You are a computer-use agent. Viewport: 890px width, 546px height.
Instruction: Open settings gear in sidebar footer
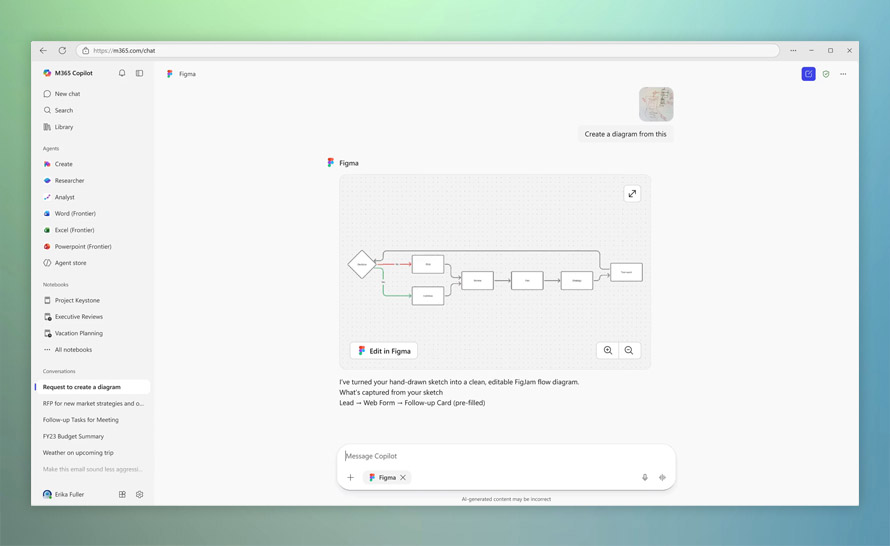pos(140,494)
